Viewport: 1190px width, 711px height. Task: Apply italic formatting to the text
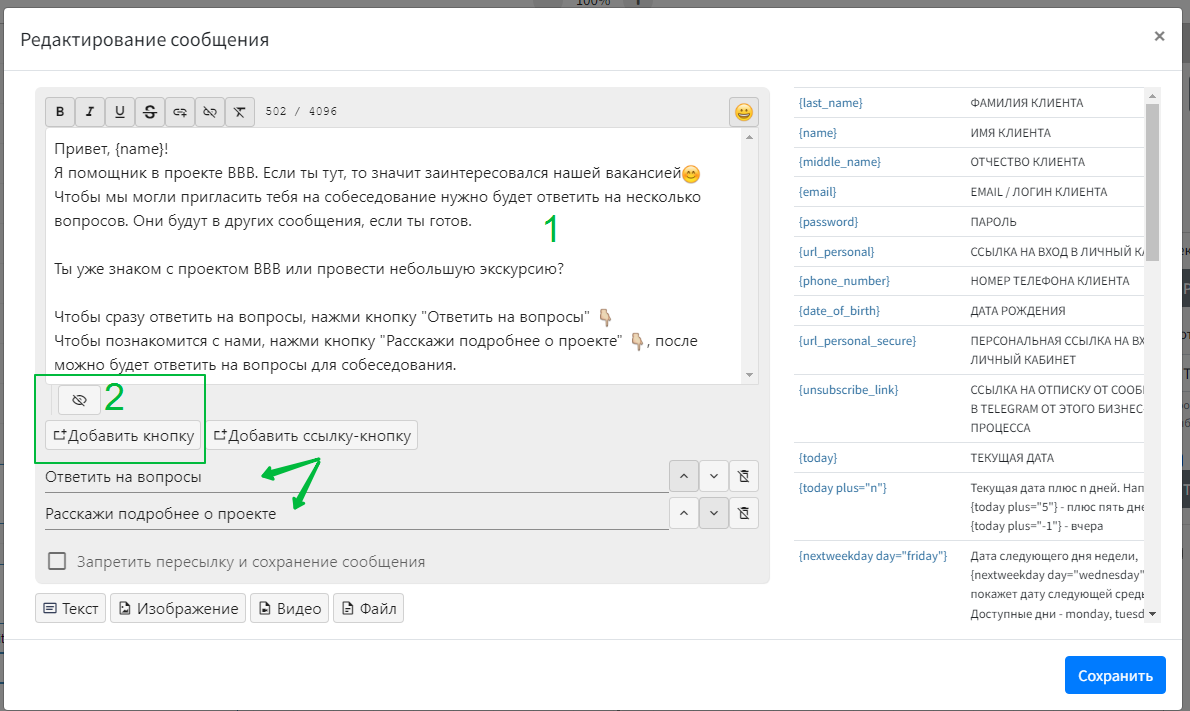coord(90,112)
